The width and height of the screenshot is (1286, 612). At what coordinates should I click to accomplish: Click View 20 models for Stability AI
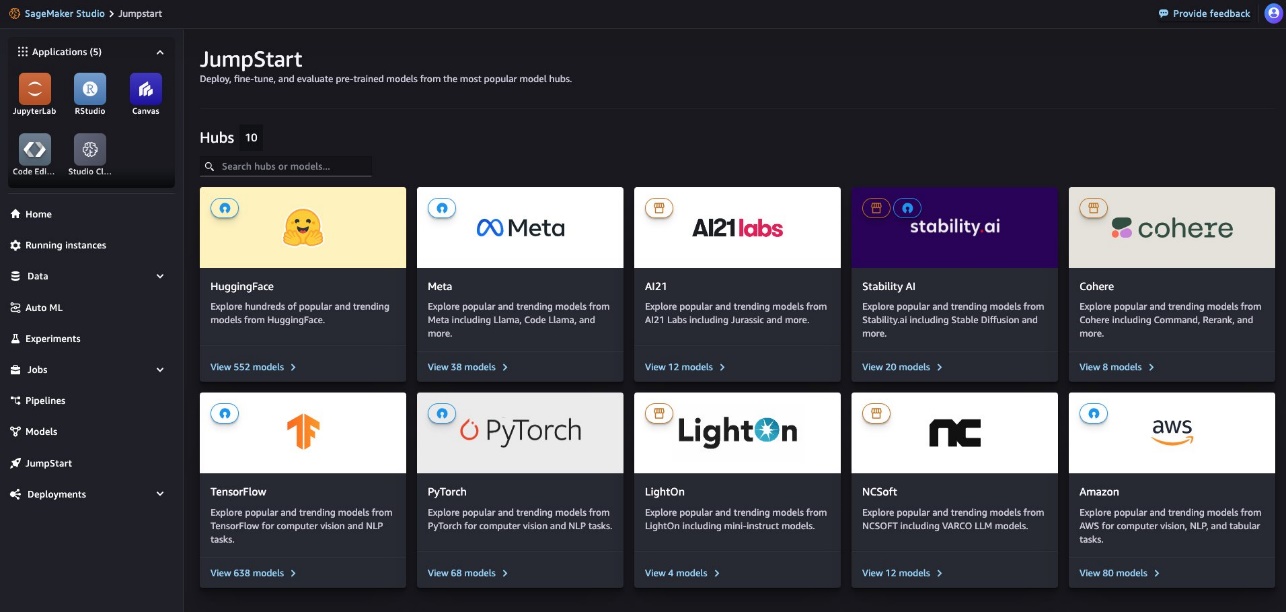pos(902,367)
